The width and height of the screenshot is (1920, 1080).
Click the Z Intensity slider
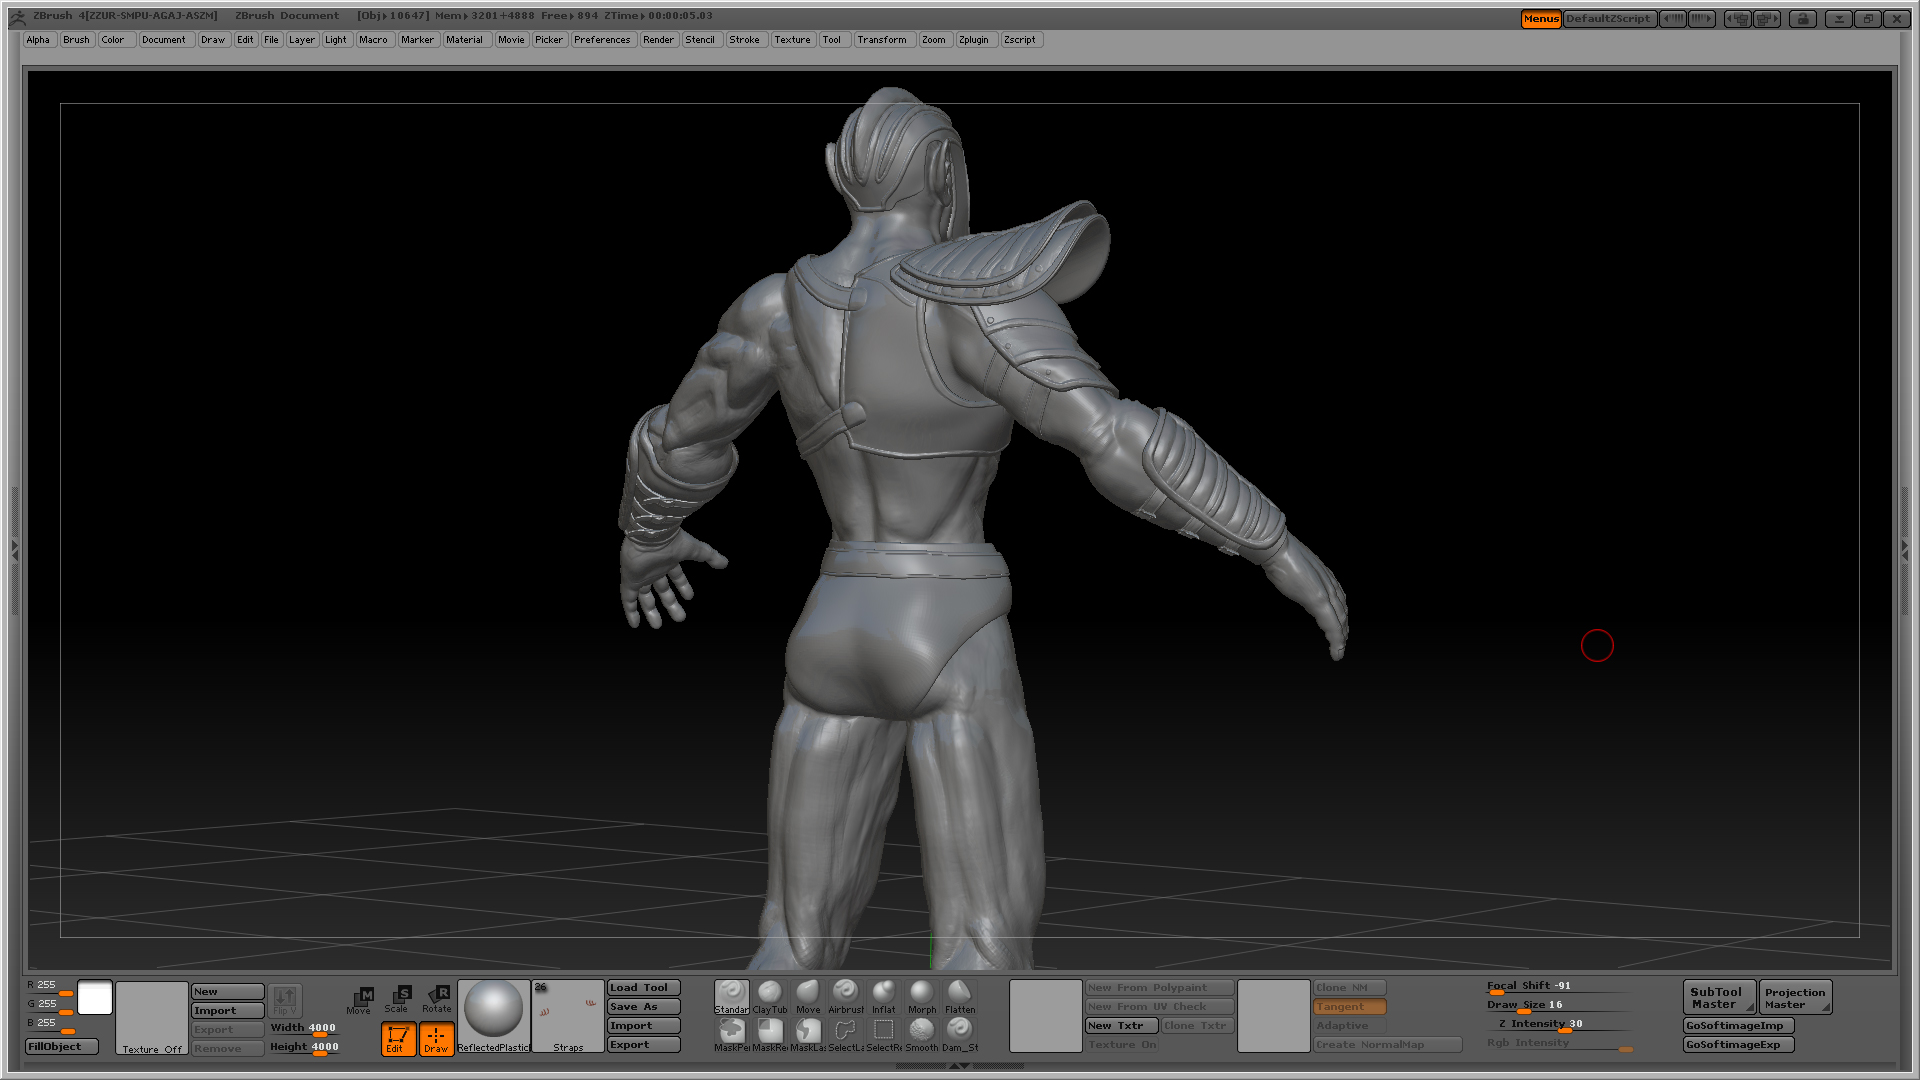[1558, 1025]
